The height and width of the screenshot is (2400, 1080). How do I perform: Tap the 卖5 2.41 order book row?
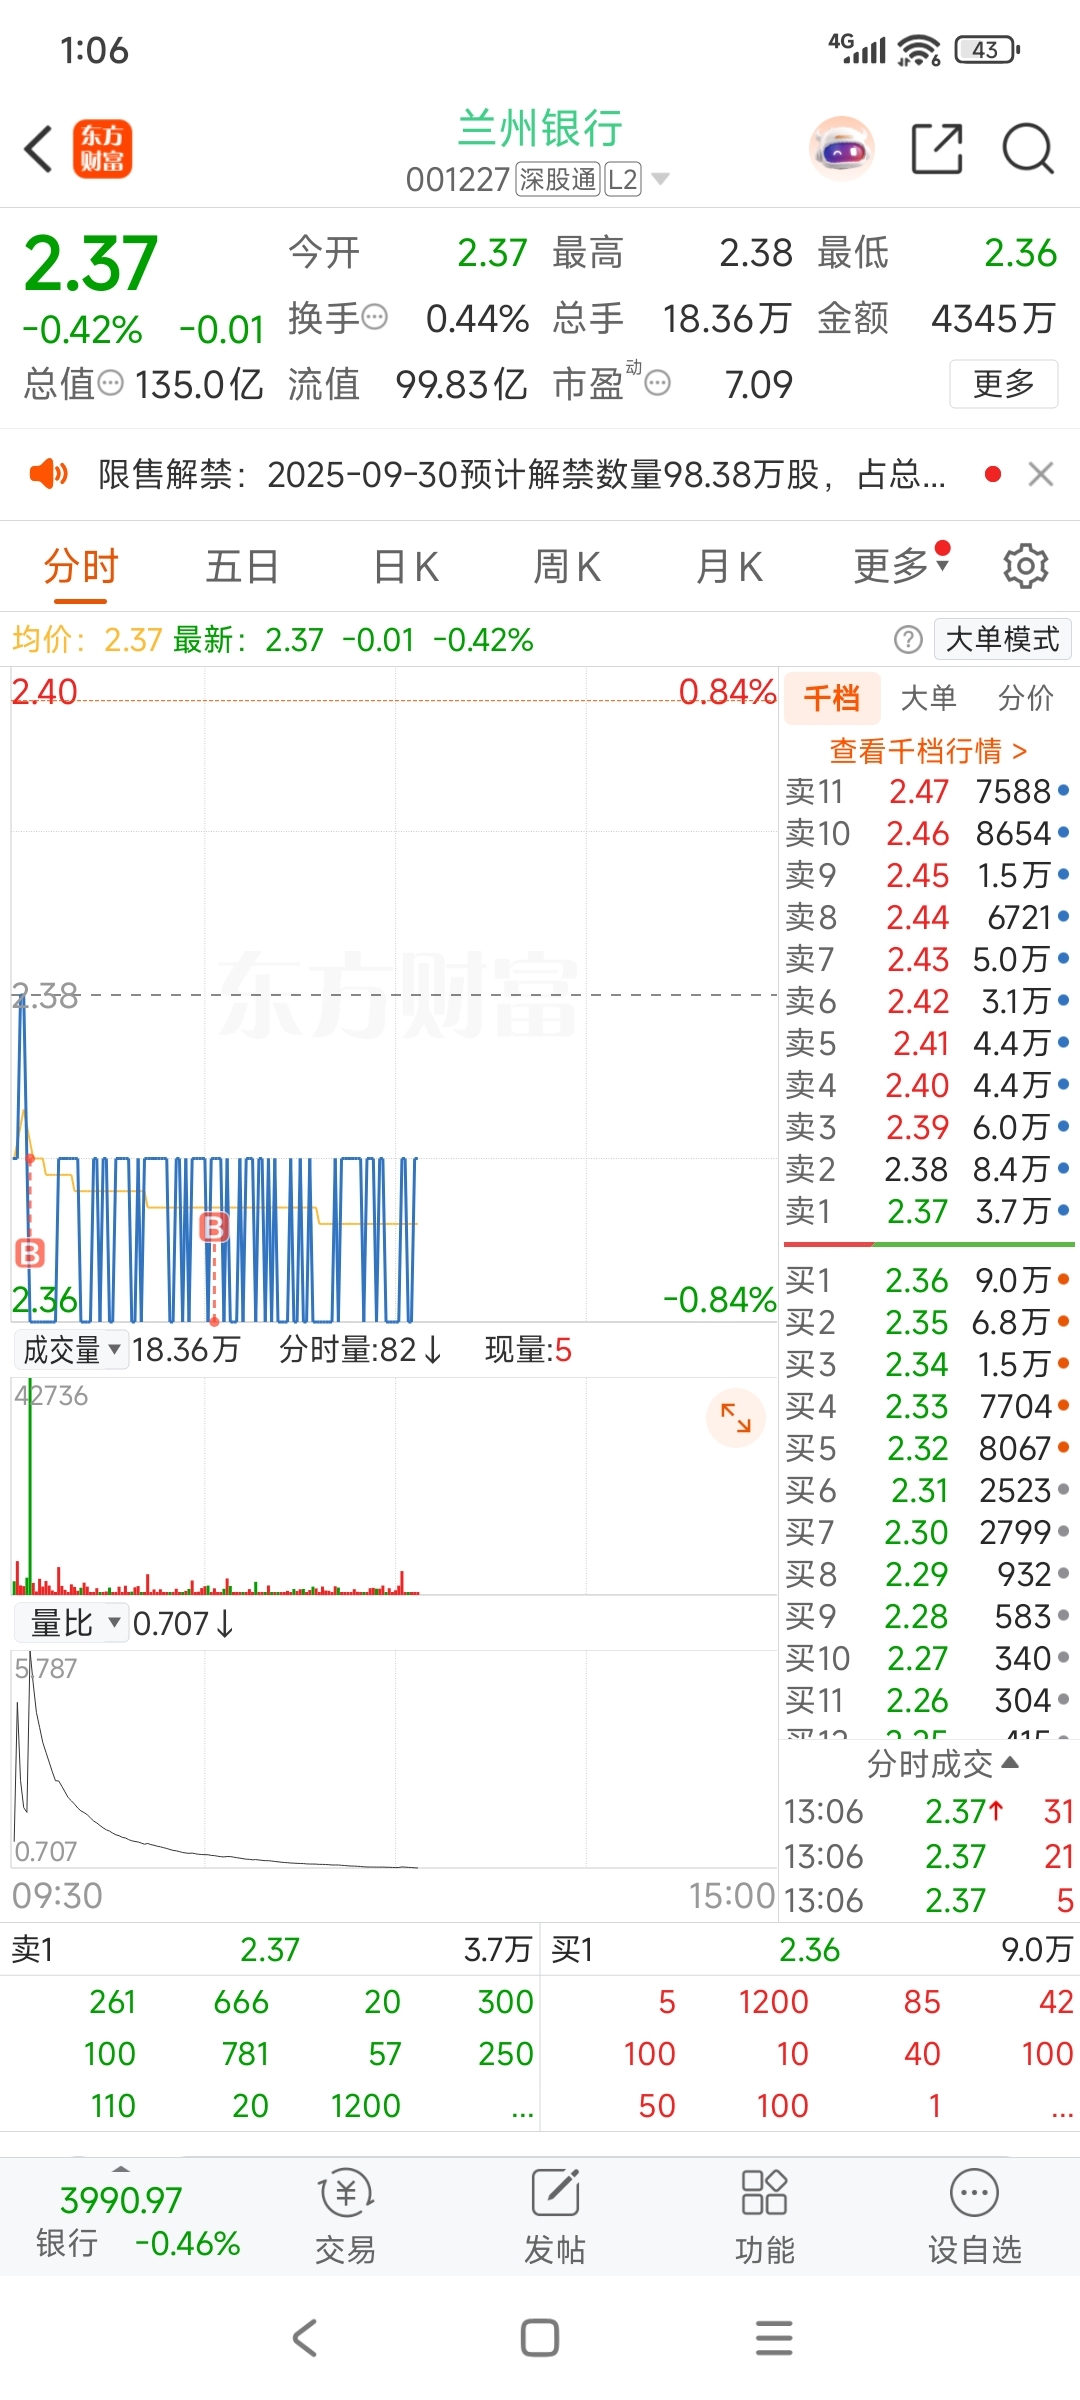pos(928,1043)
